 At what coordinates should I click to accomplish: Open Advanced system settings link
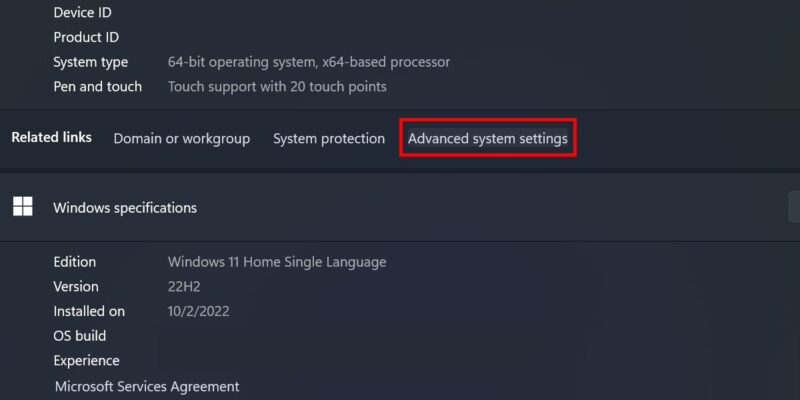click(488, 138)
